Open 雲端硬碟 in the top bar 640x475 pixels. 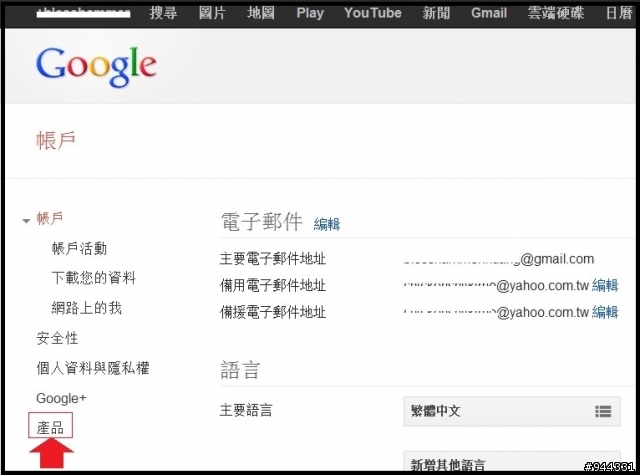tap(556, 13)
